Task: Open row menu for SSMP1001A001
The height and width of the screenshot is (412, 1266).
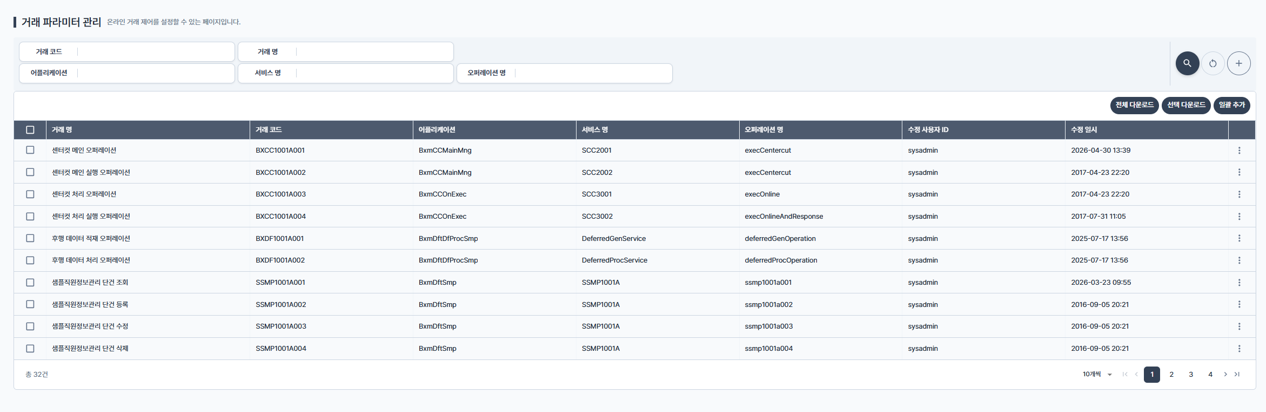Action: coord(1239,283)
